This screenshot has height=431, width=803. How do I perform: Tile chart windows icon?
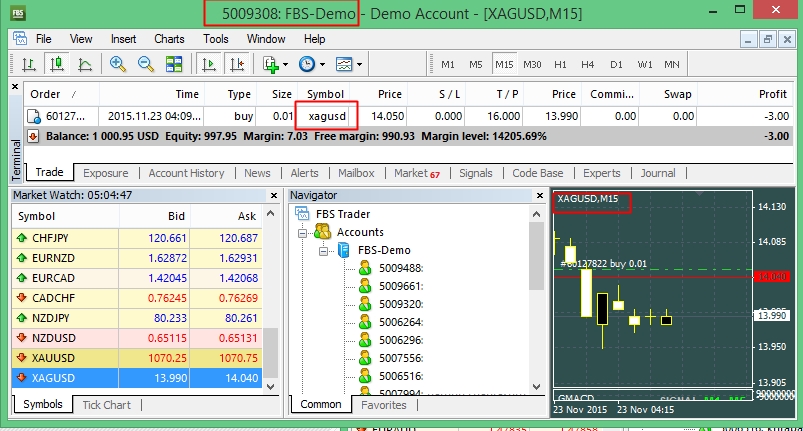174,64
